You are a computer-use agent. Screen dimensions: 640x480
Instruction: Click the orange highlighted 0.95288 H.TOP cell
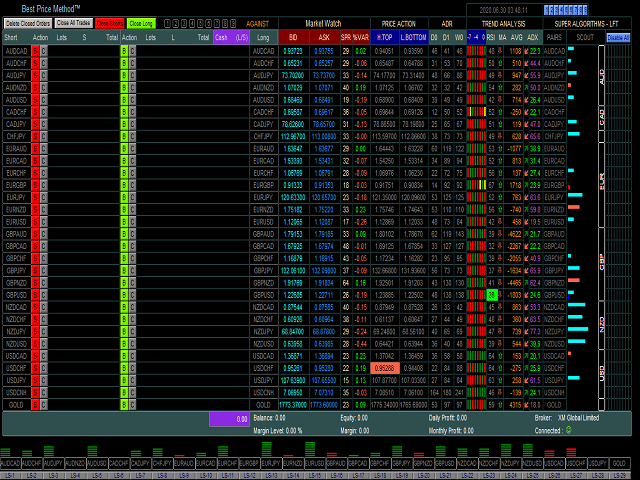tap(384, 368)
